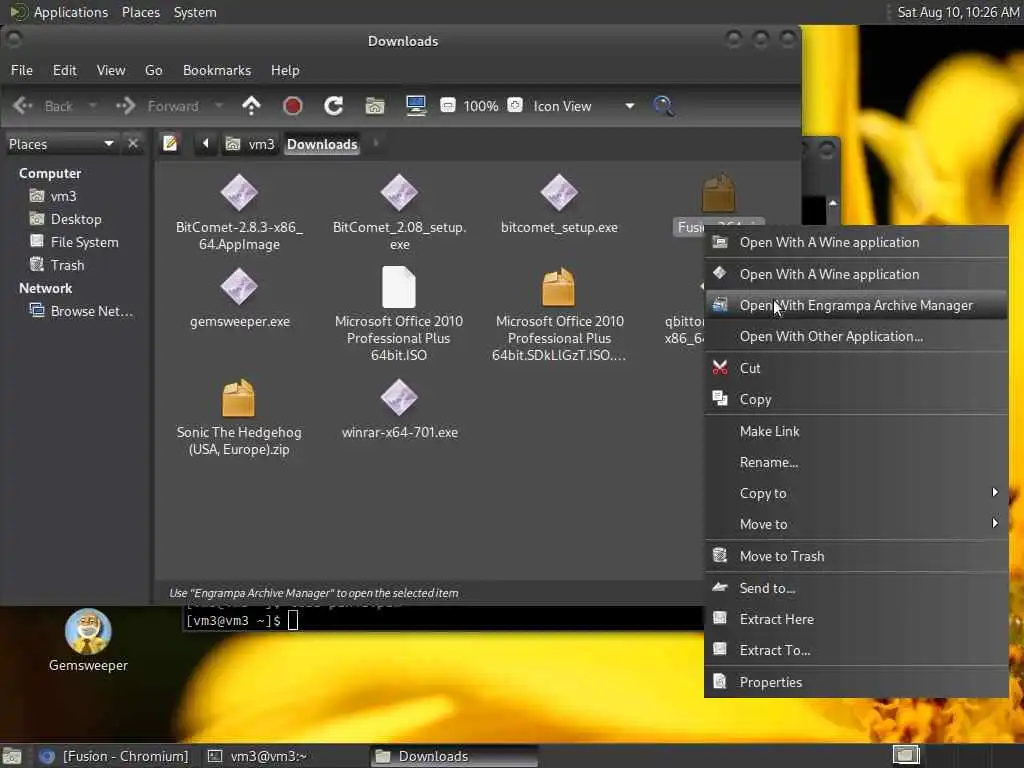Click the Forward navigation button
This screenshot has width=1024, height=768.
click(x=159, y=106)
